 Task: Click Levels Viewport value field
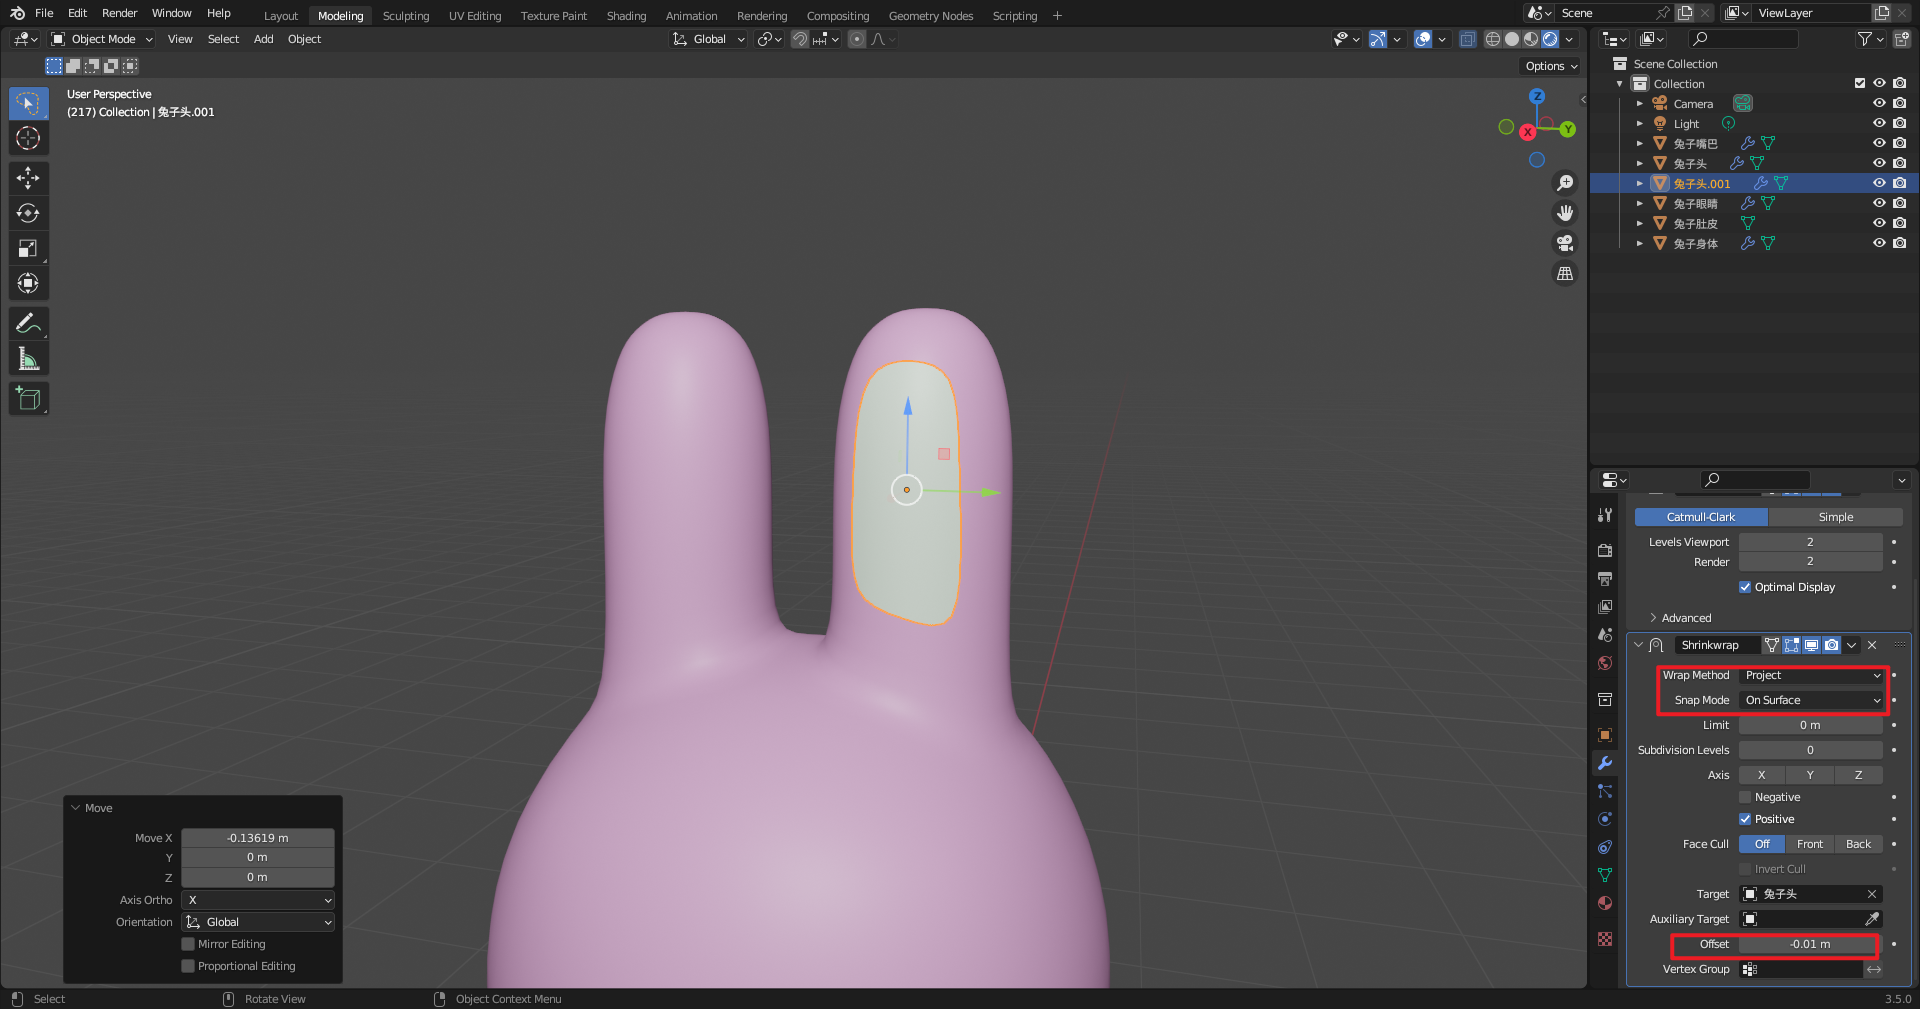click(x=1810, y=542)
